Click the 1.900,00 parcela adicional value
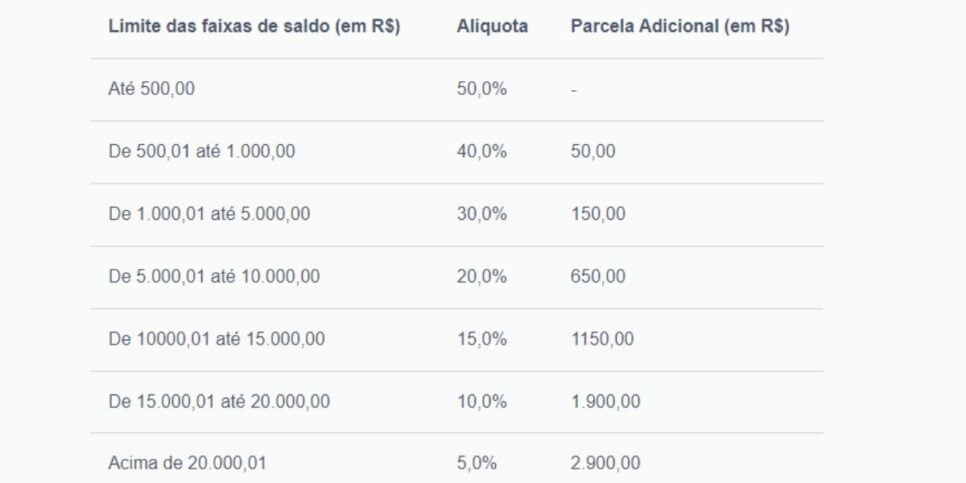Screen dimensions: 966x483 click(606, 402)
